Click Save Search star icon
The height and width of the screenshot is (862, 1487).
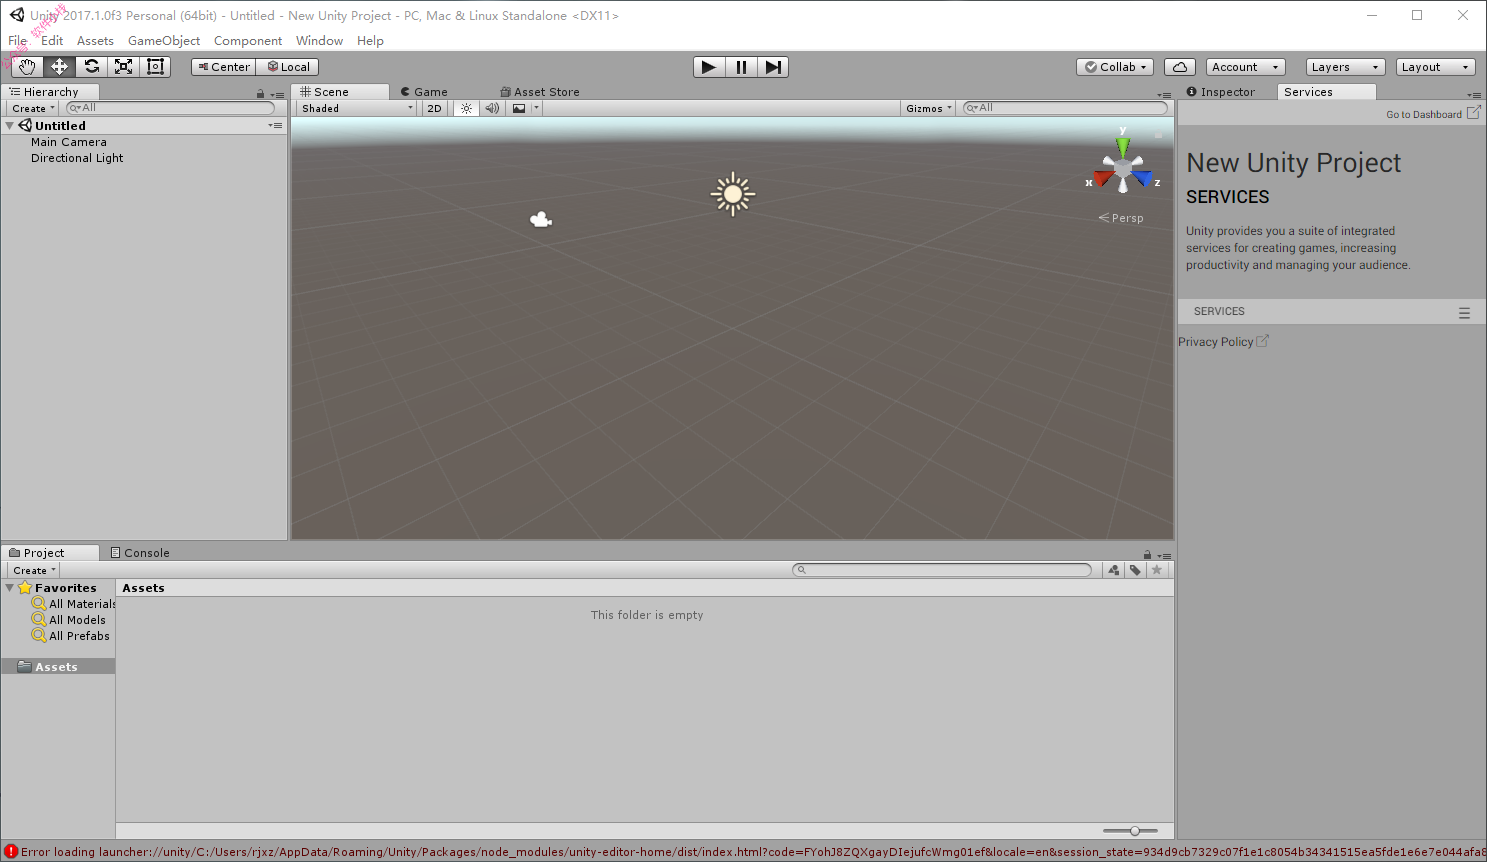(1157, 570)
